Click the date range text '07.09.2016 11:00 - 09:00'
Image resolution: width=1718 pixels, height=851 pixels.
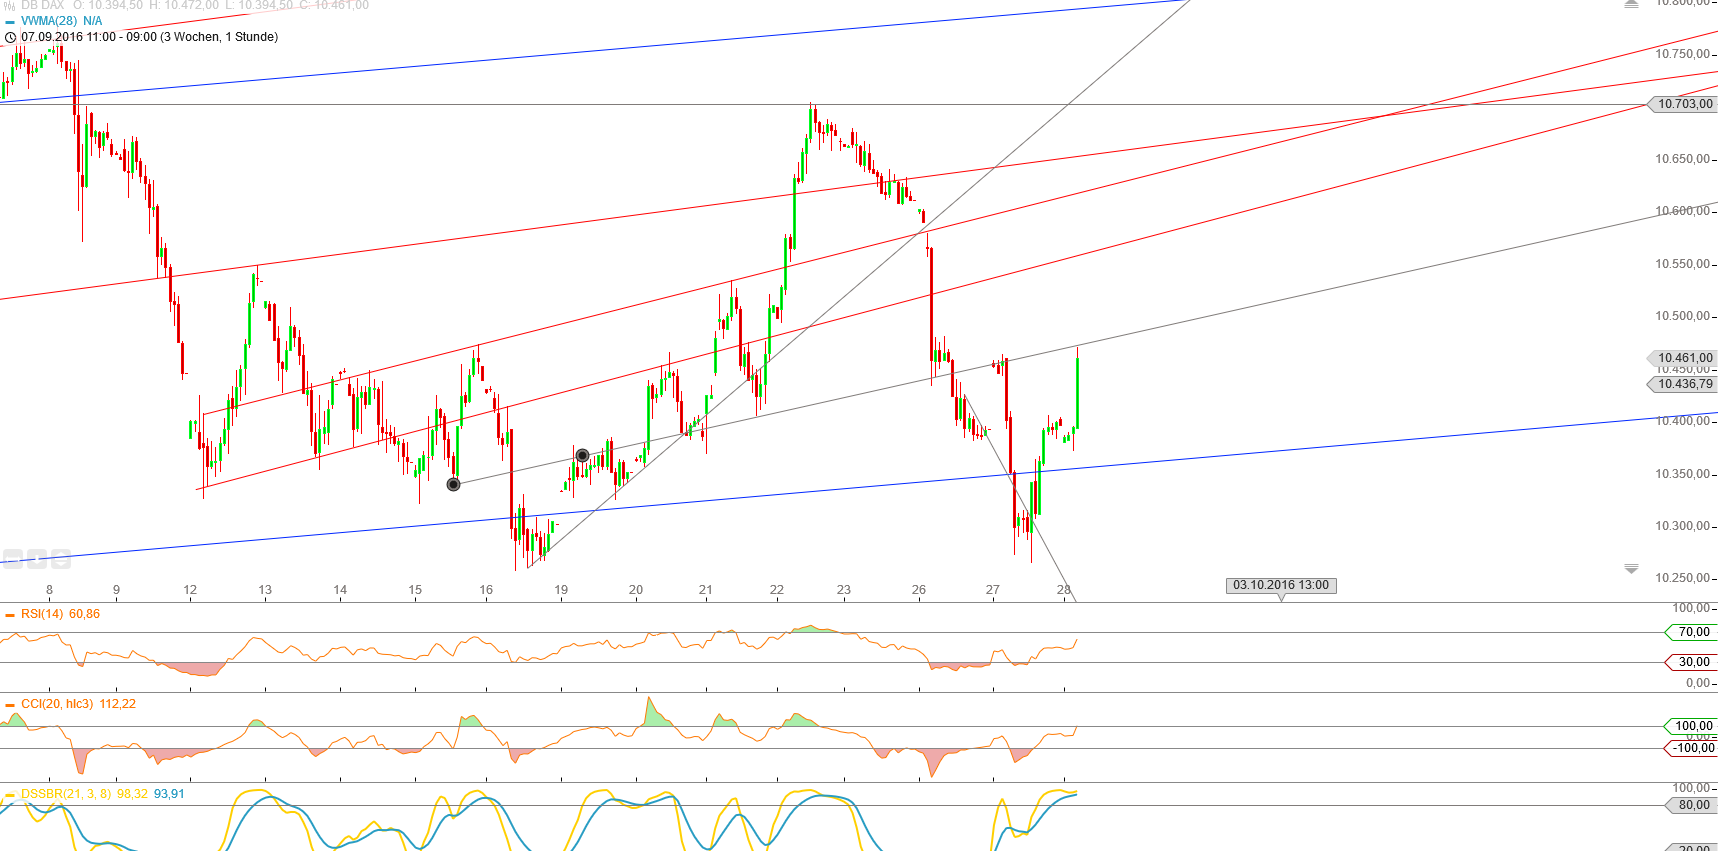click(89, 37)
